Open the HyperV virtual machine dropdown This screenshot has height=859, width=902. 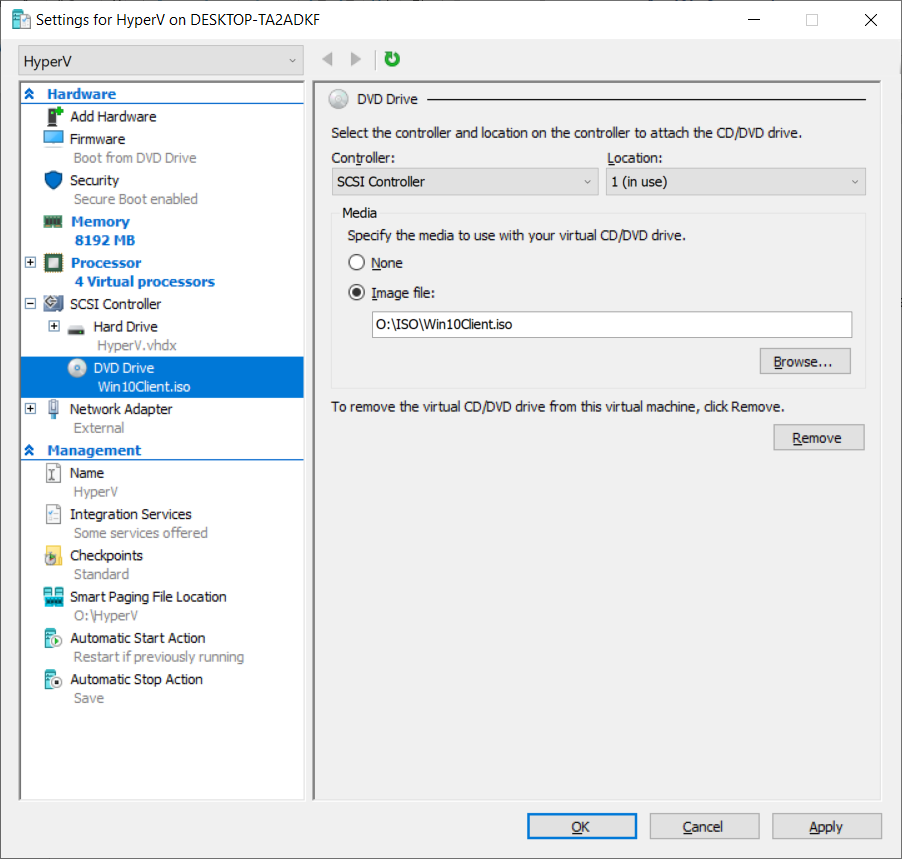160,61
